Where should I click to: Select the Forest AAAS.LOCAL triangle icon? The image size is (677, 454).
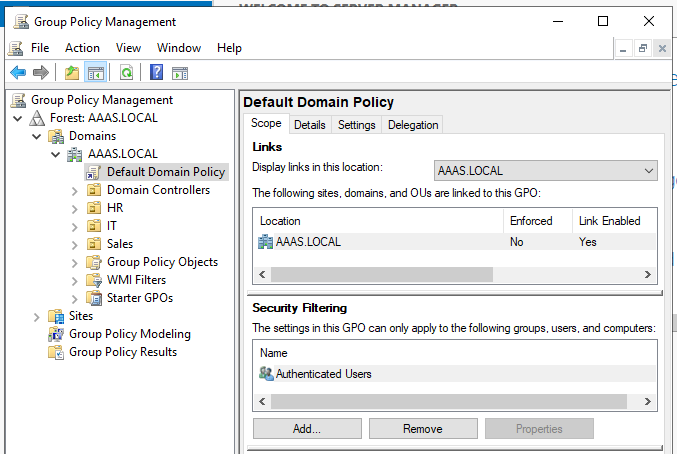point(37,118)
